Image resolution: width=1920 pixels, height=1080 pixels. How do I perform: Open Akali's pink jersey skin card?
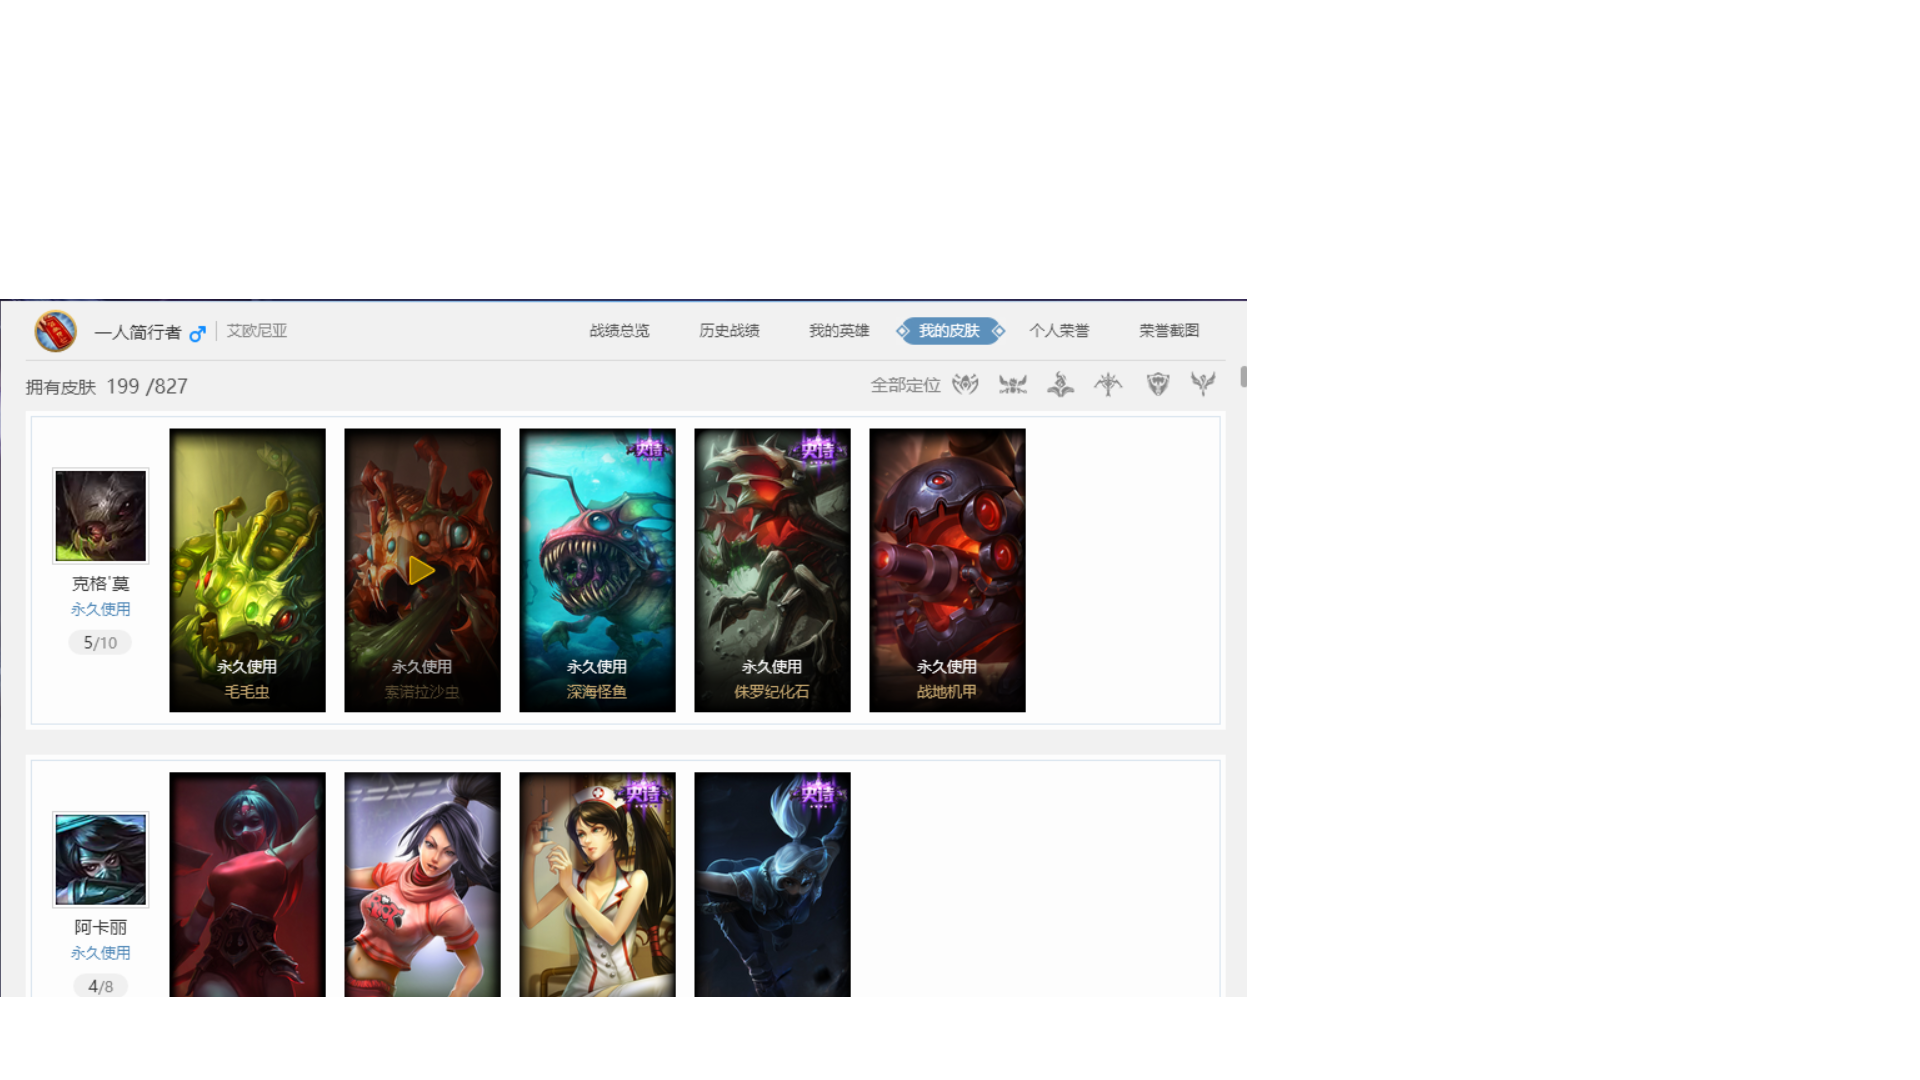point(422,884)
